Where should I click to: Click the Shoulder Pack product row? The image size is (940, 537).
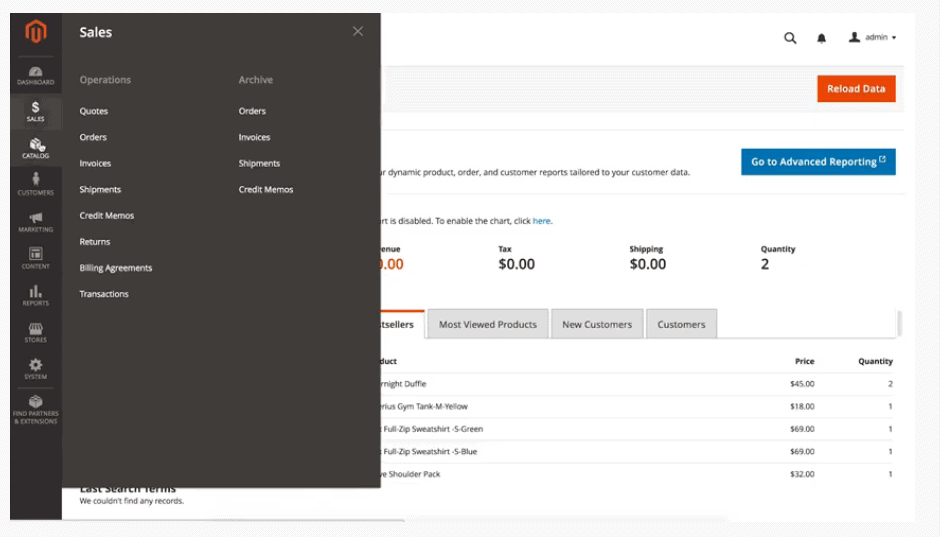pyautogui.click(x=637, y=474)
